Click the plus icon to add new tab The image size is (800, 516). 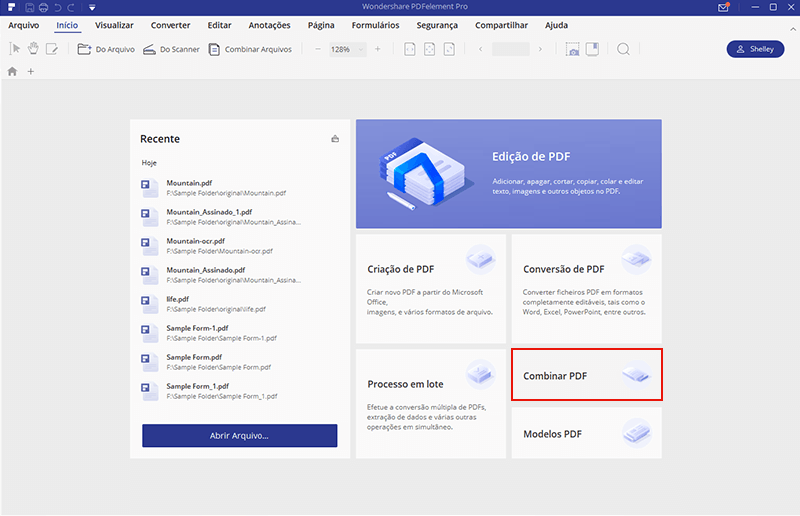[31, 72]
